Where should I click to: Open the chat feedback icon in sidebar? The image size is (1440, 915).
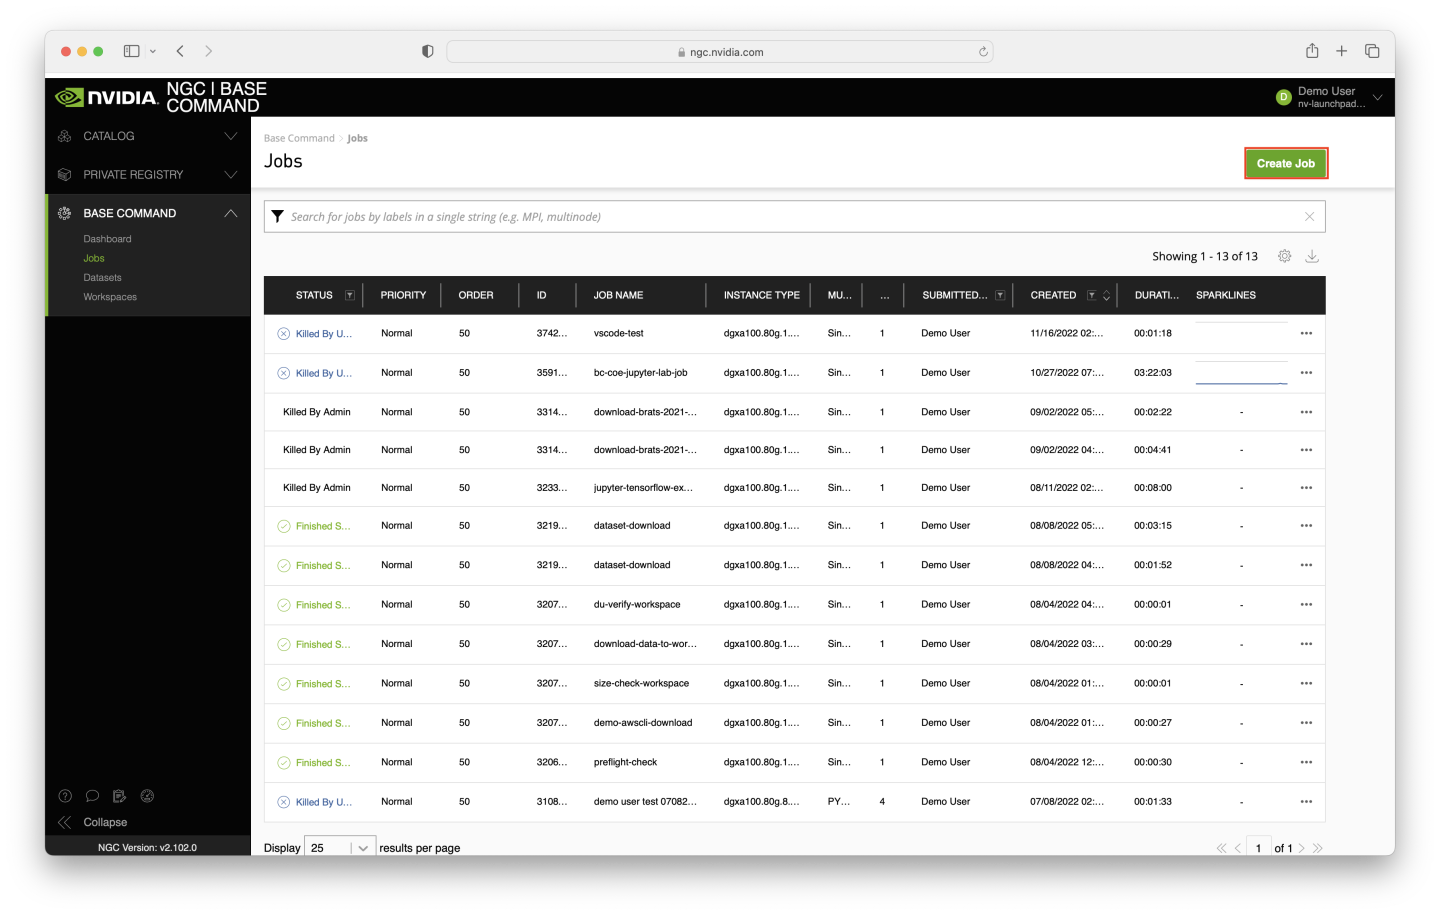click(x=92, y=796)
